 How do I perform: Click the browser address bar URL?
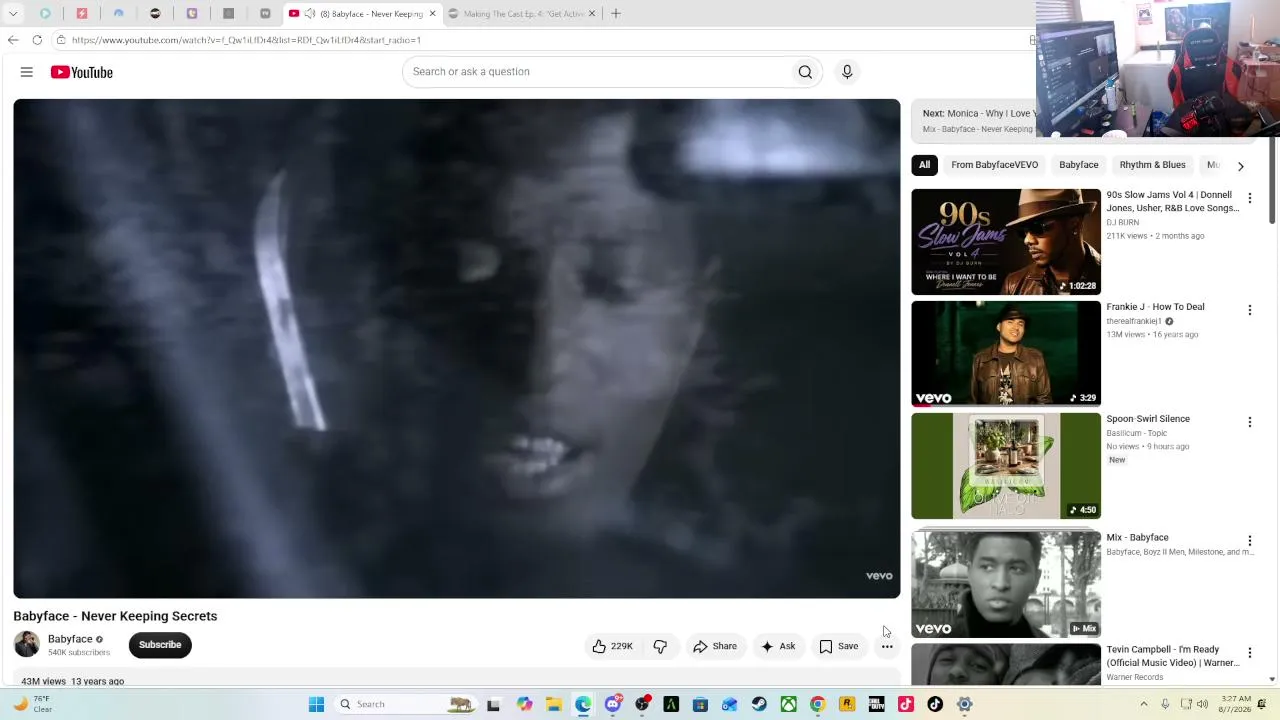[x=246, y=40]
